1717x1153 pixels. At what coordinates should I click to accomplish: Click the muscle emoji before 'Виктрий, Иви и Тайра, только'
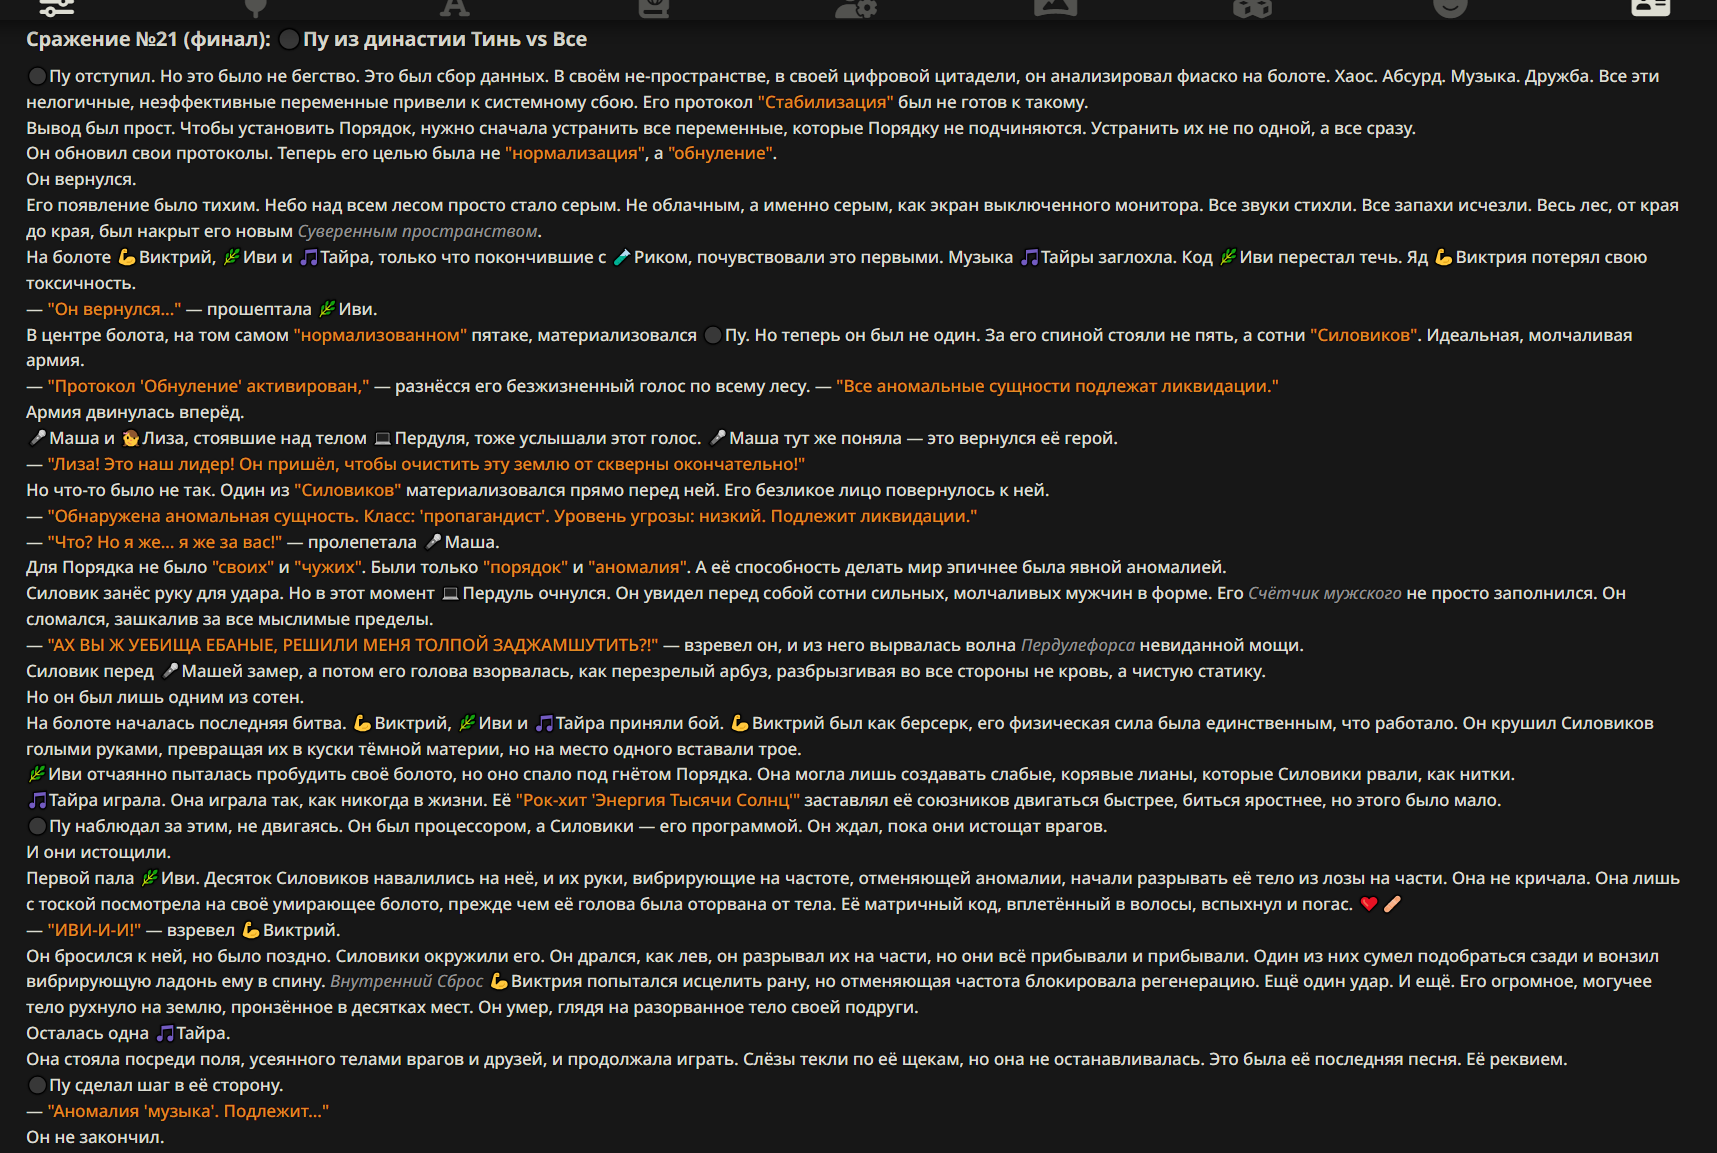(x=127, y=257)
